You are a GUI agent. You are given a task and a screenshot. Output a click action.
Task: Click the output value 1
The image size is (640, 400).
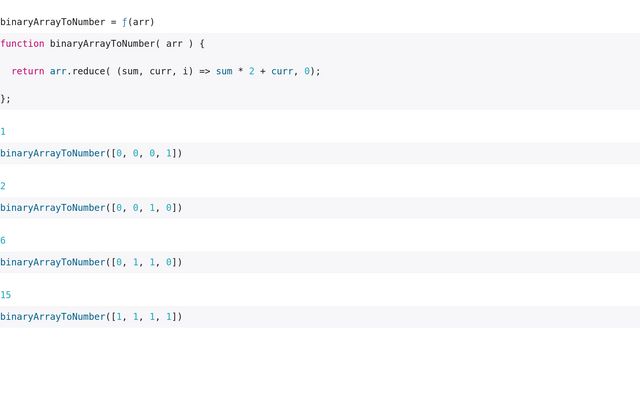3,131
